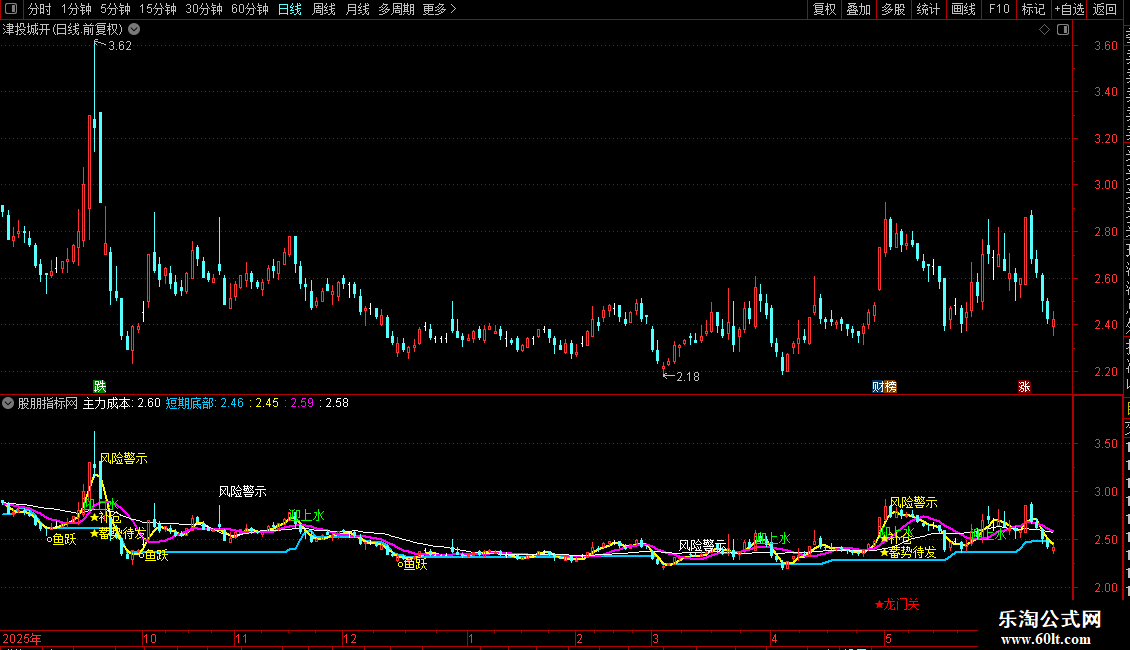This screenshot has height=650, width=1130.
Task: Add stock with +自选 button
Action: 1069,9
